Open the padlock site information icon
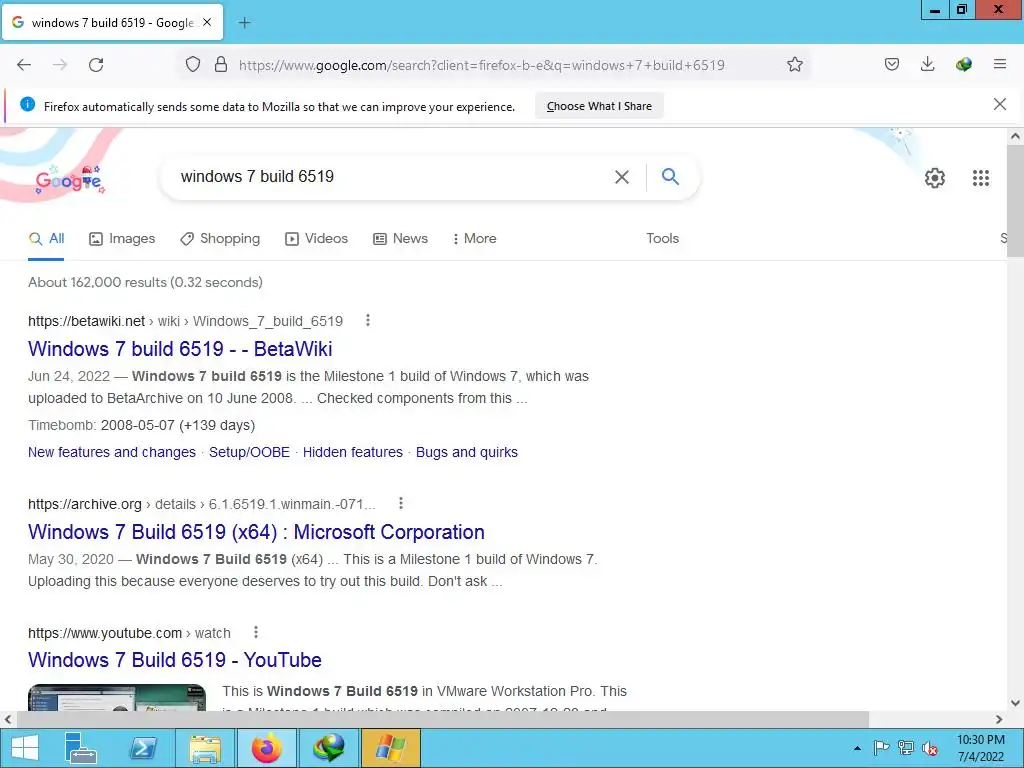Viewport: 1024px width, 768px height. click(221, 65)
